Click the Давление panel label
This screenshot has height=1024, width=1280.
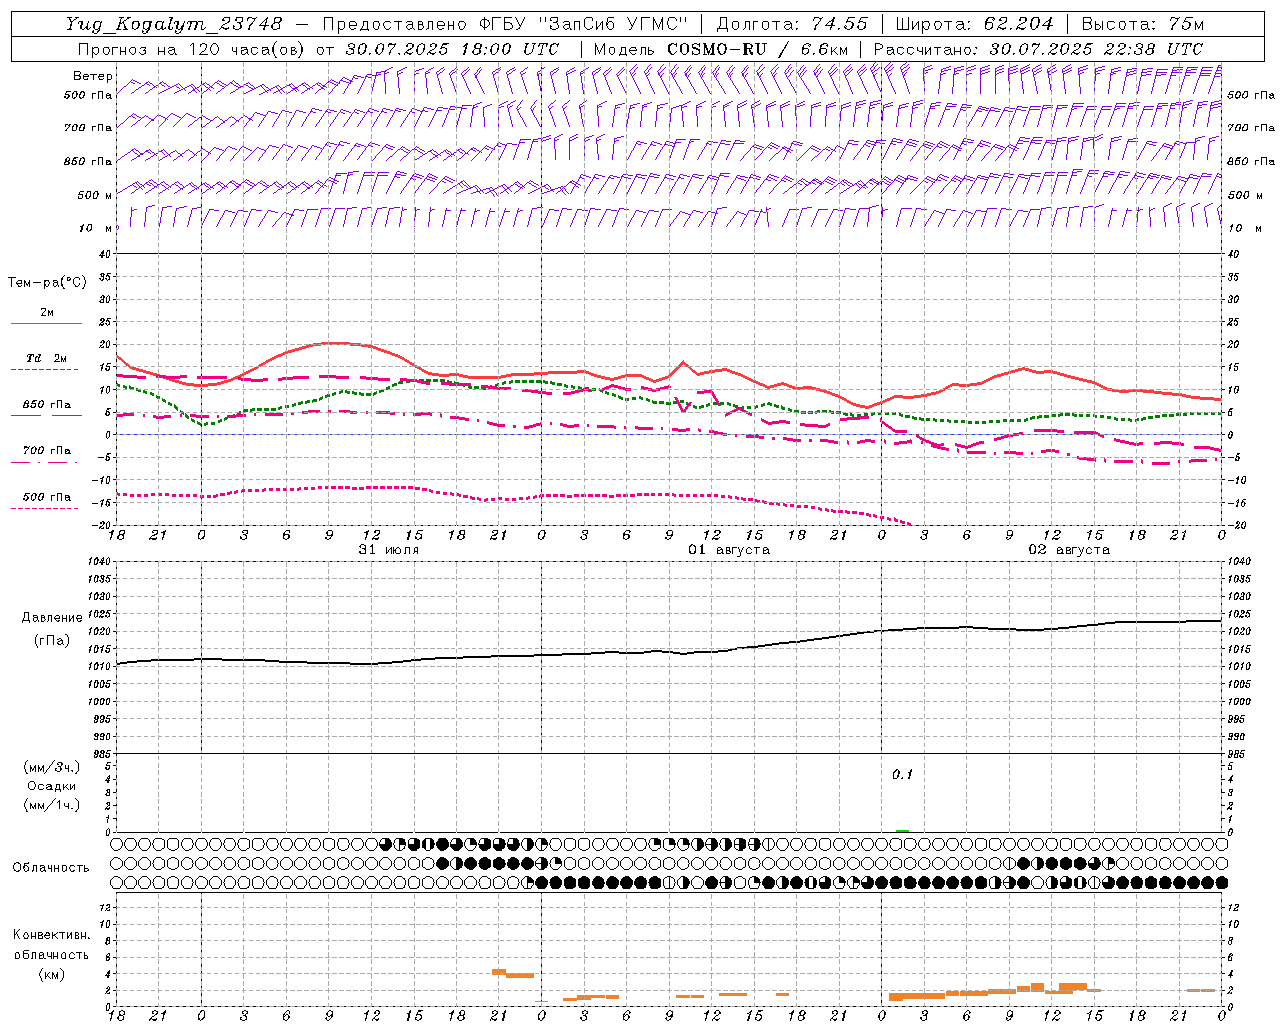coord(52,618)
